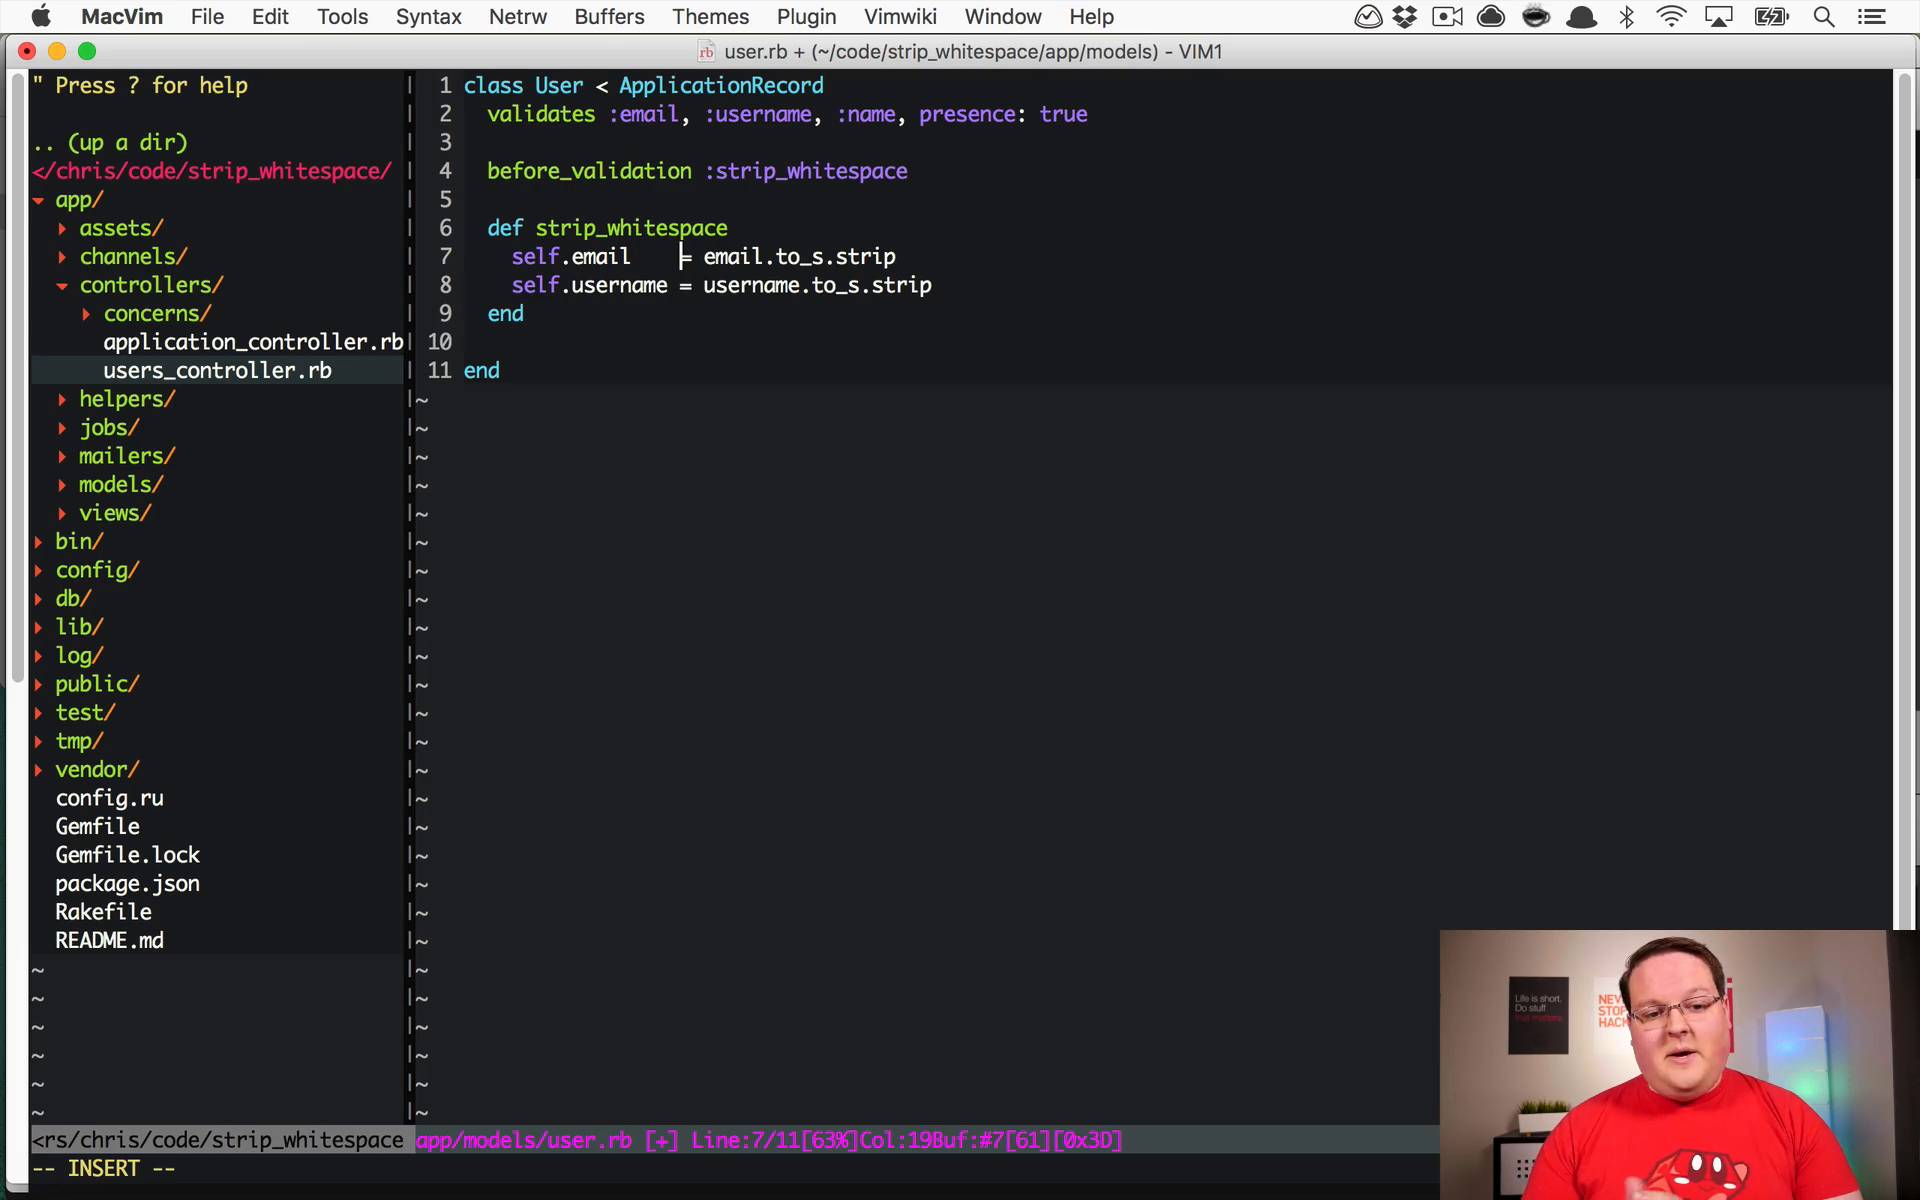
Task: Expand the lib/ folder arrow
Action: pos(38,628)
